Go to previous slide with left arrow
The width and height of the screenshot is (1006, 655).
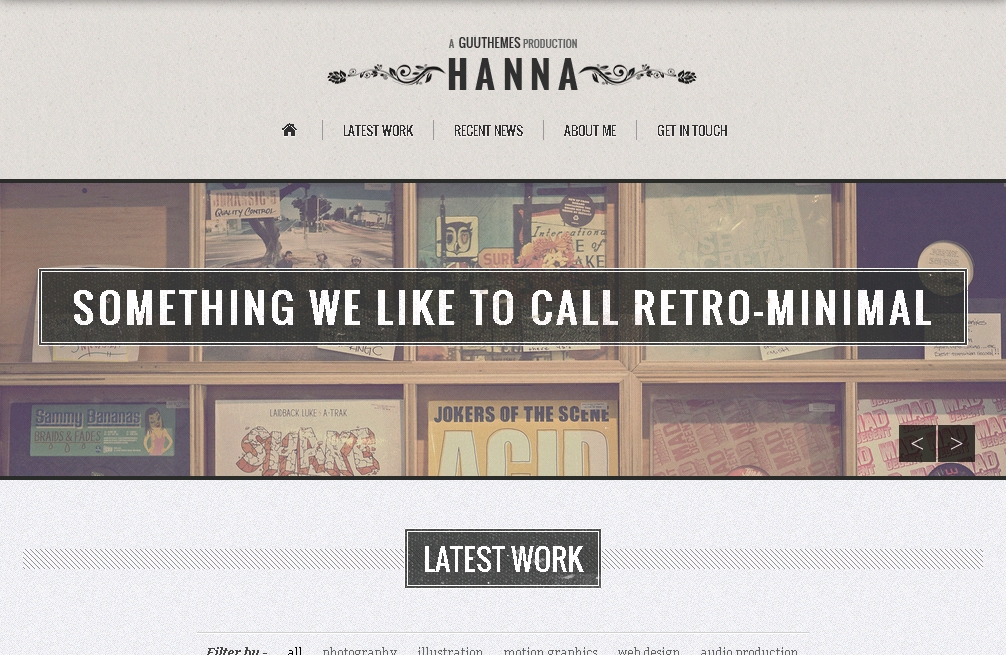[x=917, y=443]
